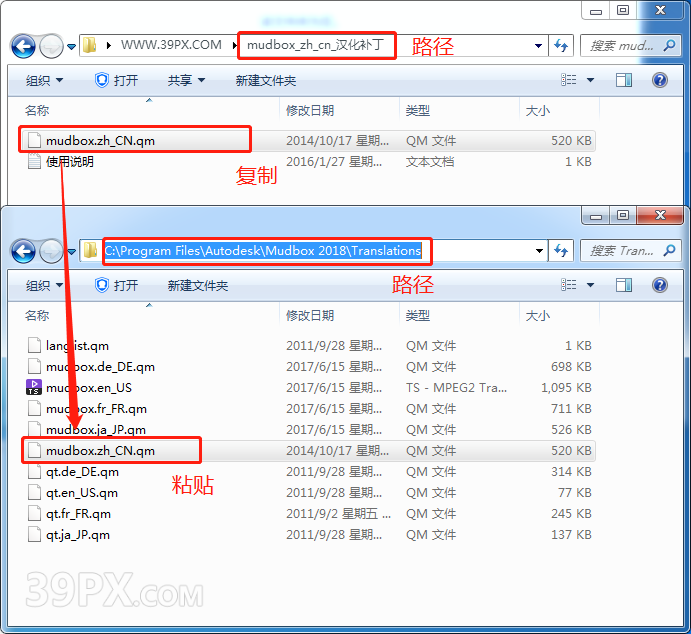Click help question mark icon in the top window
Screen dimensions: 691x634
(x=660, y=80)
